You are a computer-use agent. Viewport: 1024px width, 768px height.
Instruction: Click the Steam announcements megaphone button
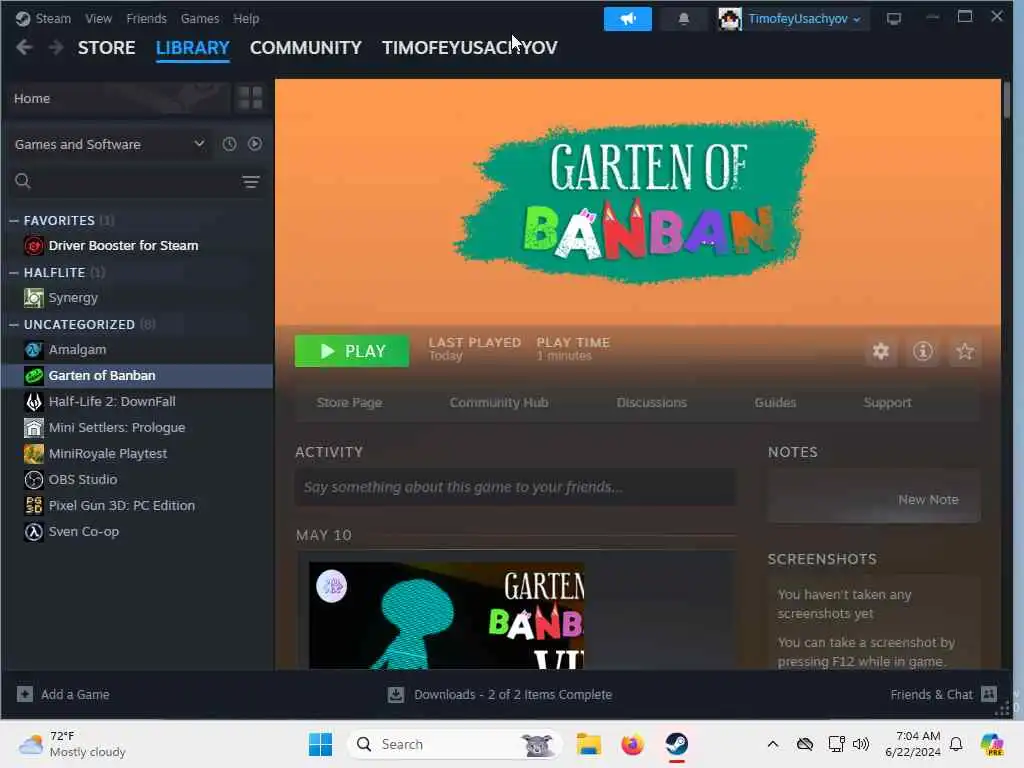pyautogui.click(x=628, y=19)
